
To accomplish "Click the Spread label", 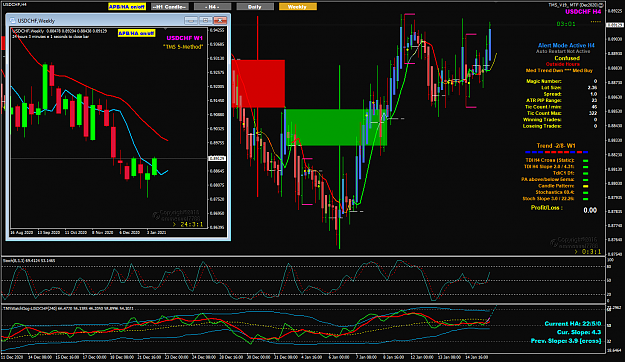I will 552,94.
